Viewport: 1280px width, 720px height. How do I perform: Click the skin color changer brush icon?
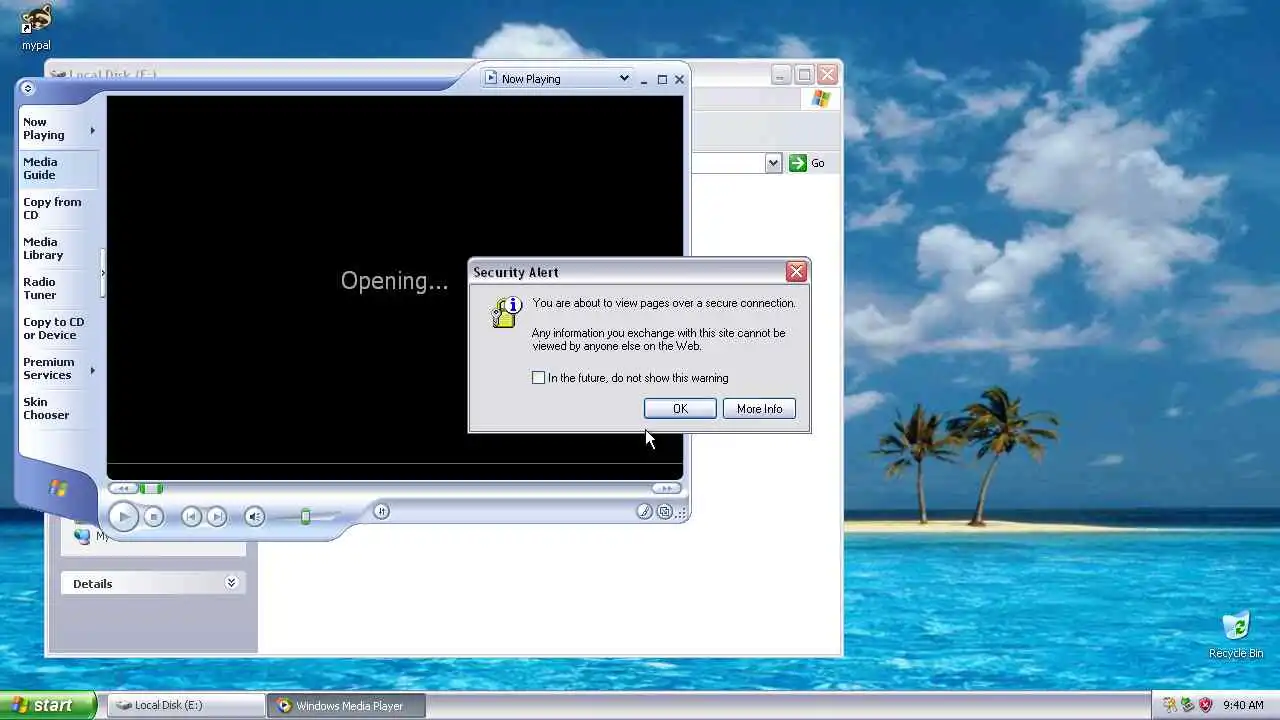[x=644, y=511]
